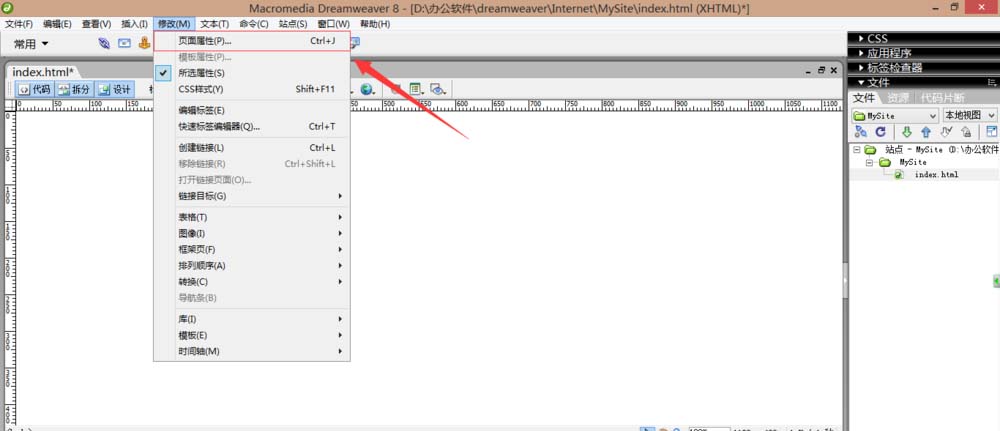The height and width of the screenshot is (431, 1000).
Task: Click the green panel collapse arrow at right edge
Action: tap(996, 281)
